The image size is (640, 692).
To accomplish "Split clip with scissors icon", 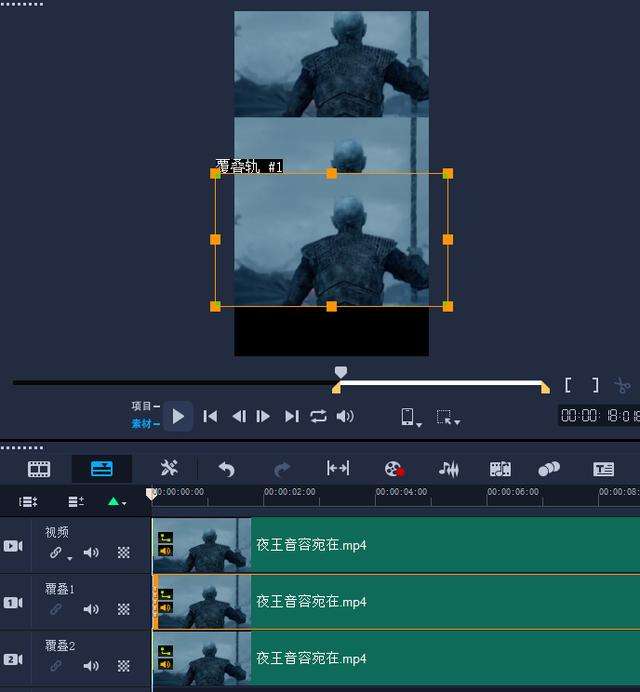I will click(622, 386).
